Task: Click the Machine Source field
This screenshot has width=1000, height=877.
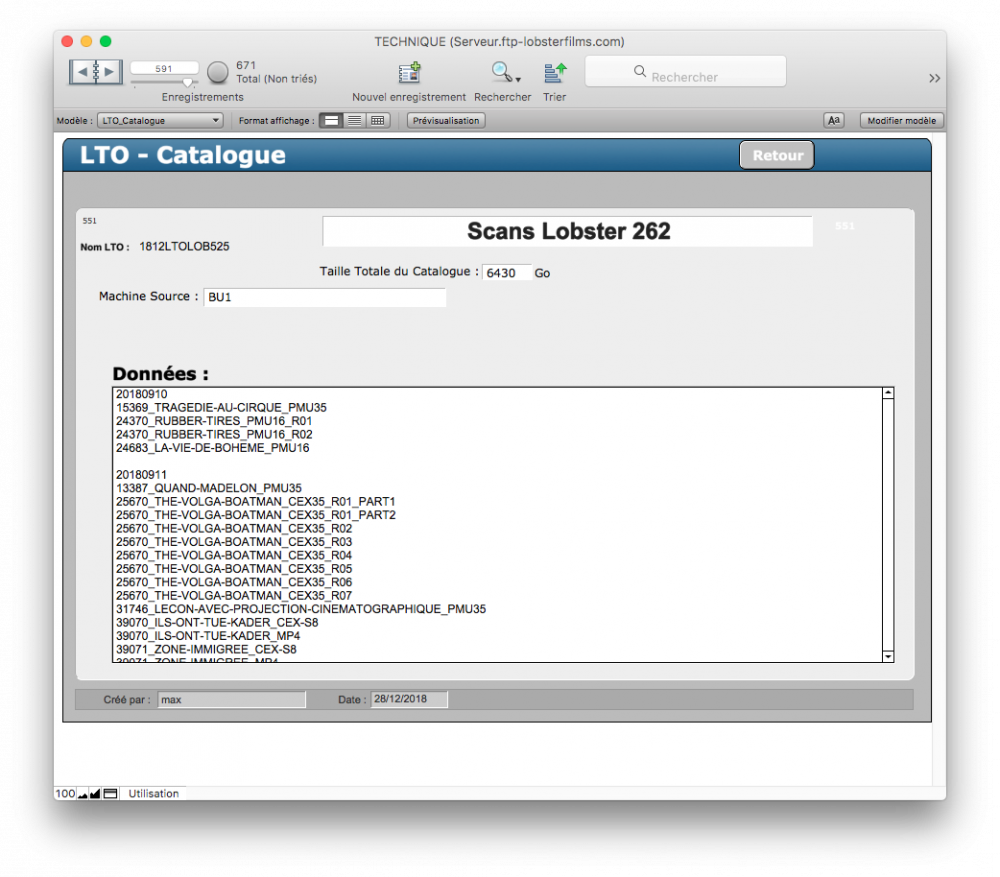Action: pos(324,297)
